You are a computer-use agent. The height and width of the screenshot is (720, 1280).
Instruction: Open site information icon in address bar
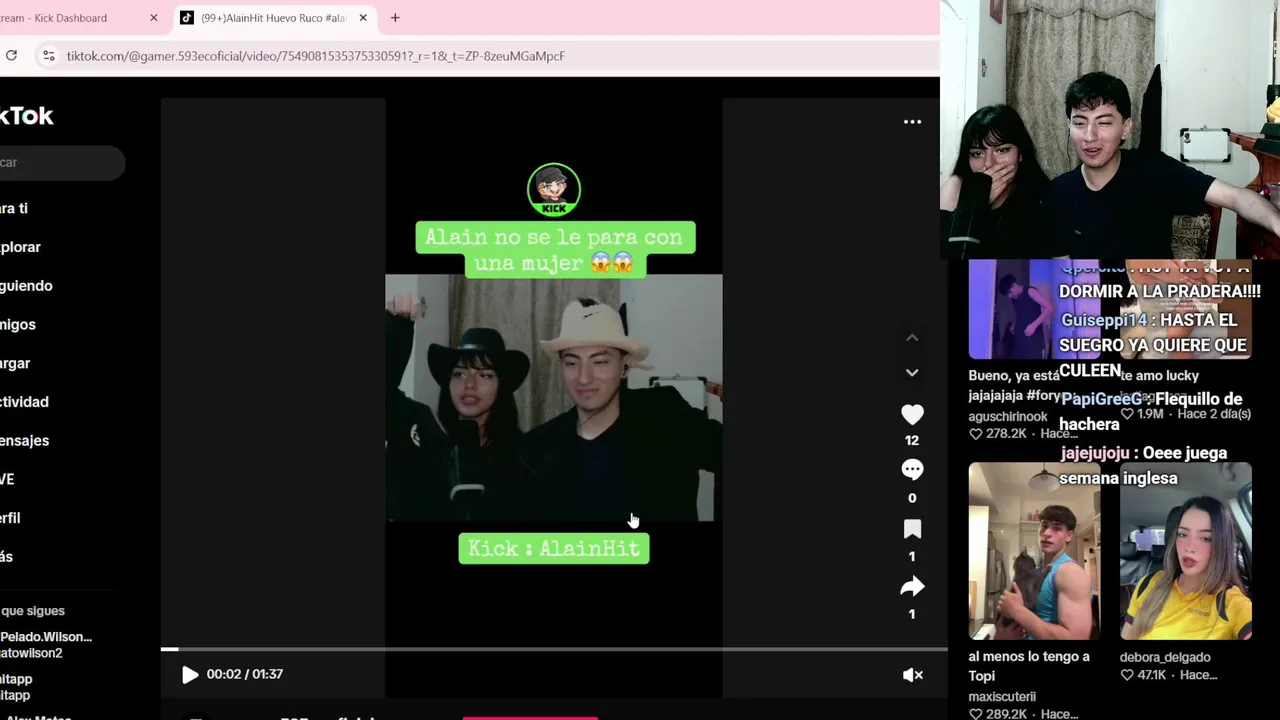coord(48,56)
